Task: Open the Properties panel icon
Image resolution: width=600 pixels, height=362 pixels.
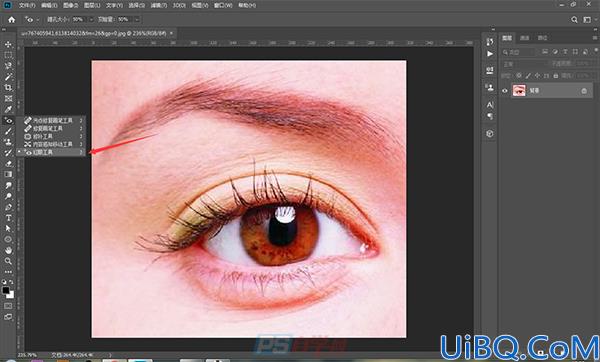Action: coord(490,70)
